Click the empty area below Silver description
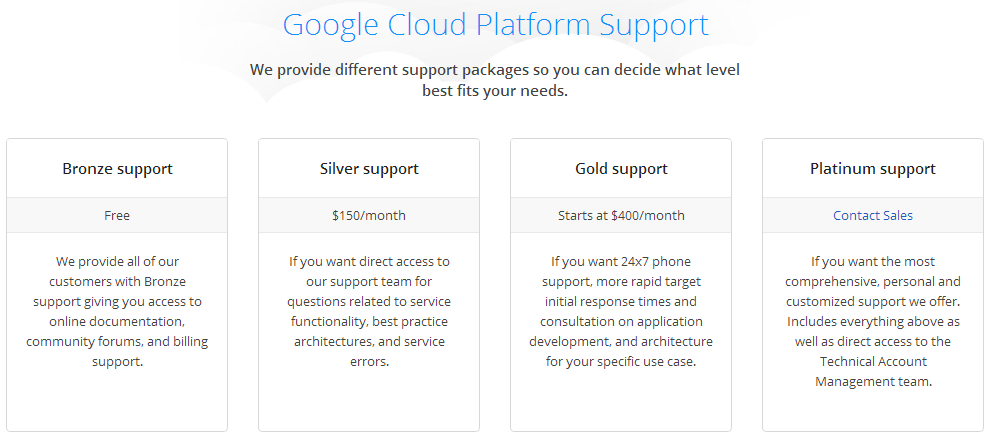Viewport: 990px width, 435px height. tap(369, 401)
